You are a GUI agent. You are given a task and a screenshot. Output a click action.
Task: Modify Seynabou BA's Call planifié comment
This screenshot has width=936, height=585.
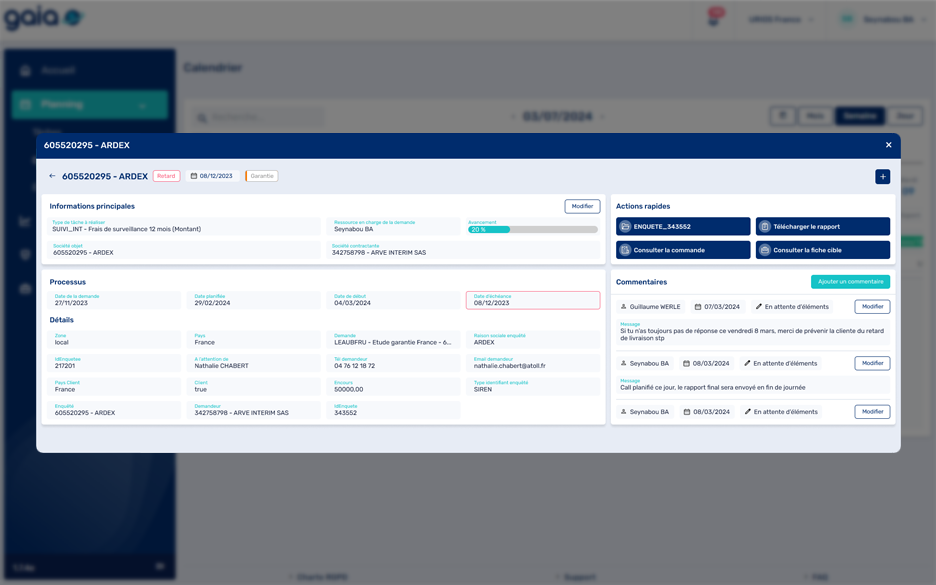(872, 363)
